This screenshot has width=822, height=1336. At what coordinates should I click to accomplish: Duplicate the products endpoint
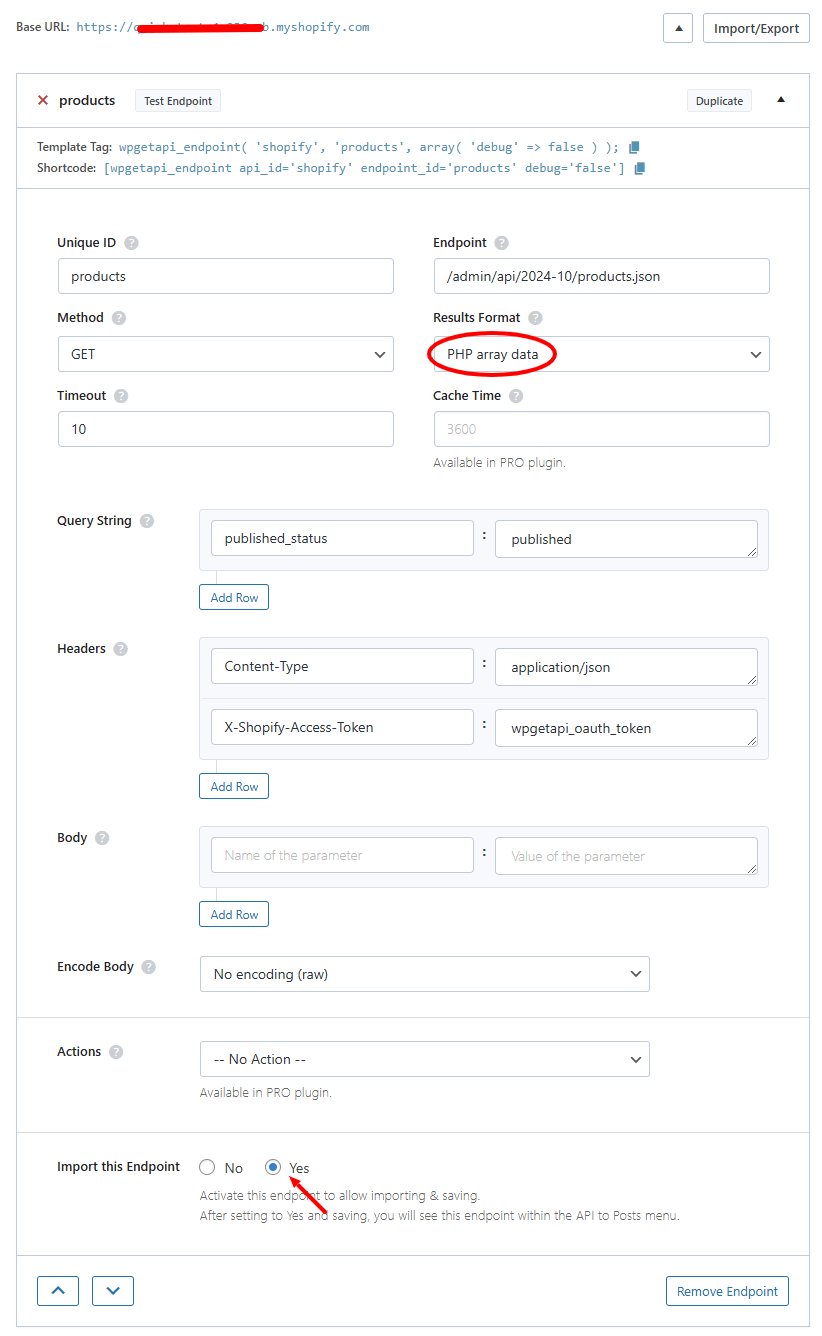click(x=719, y=100)
